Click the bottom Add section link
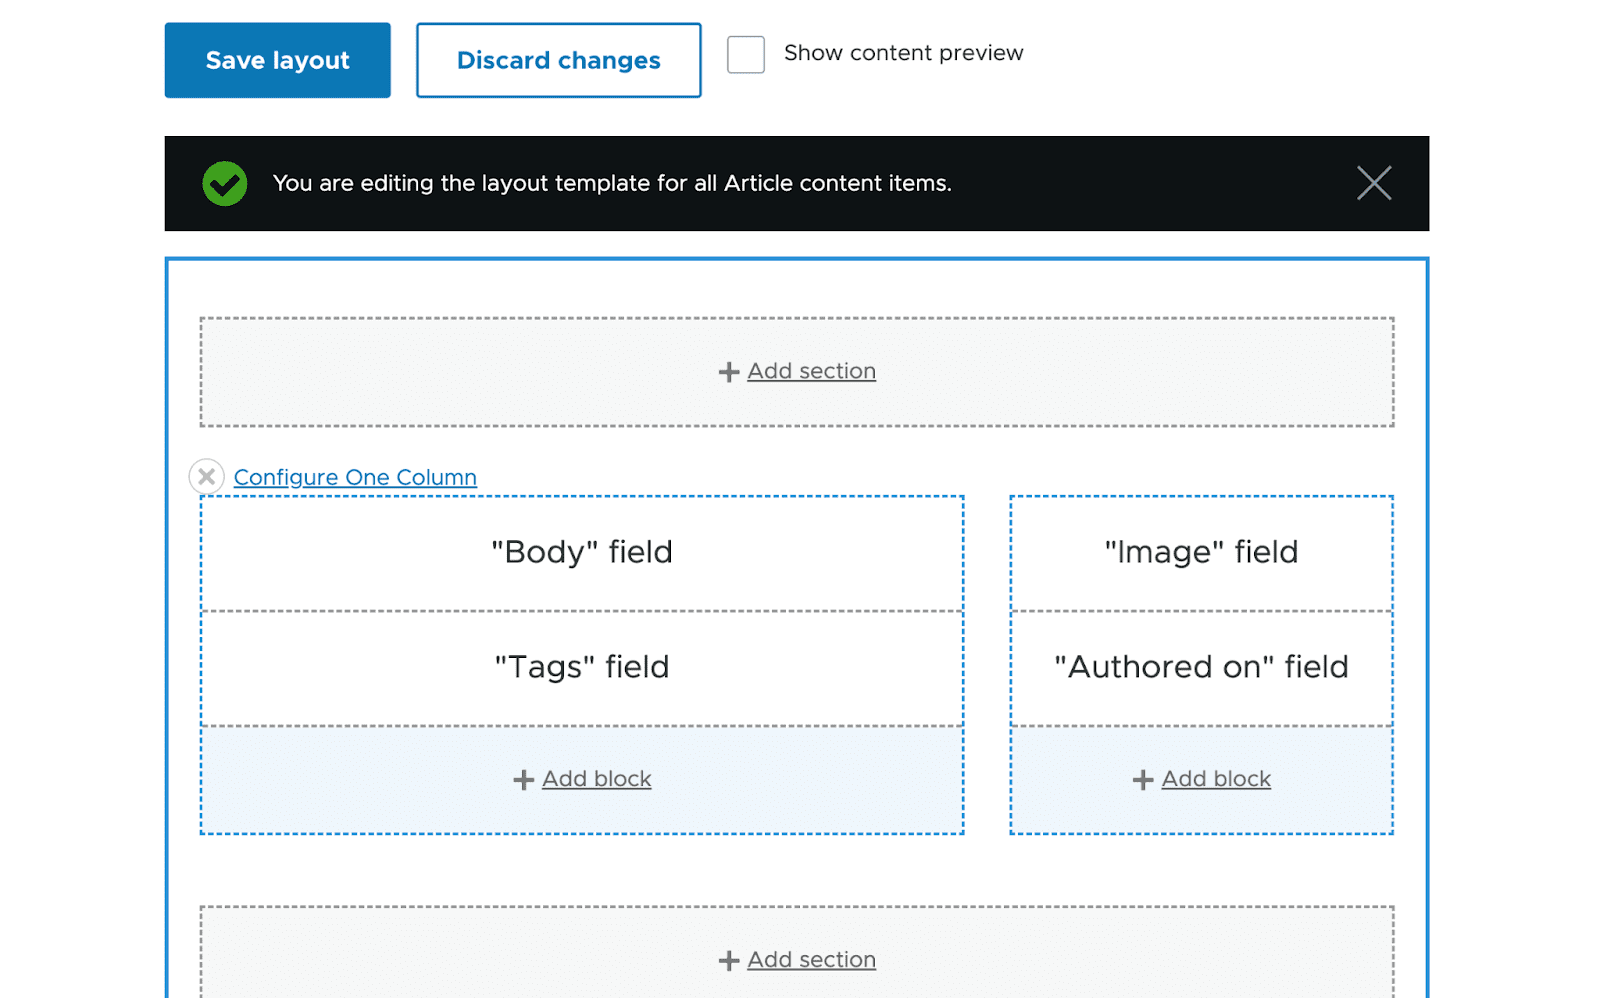Image resolution: width=1600 pixels, height=998 pixels. coord(811,960)
